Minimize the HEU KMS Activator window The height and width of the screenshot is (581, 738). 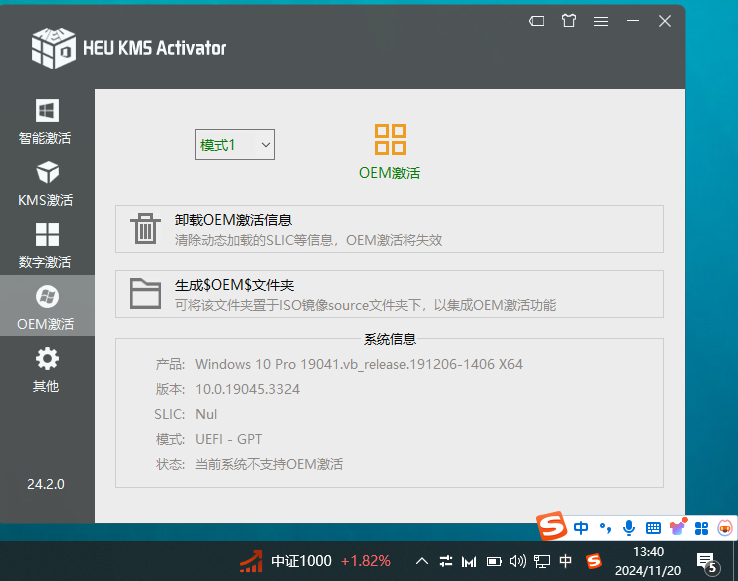pos(633,21)
